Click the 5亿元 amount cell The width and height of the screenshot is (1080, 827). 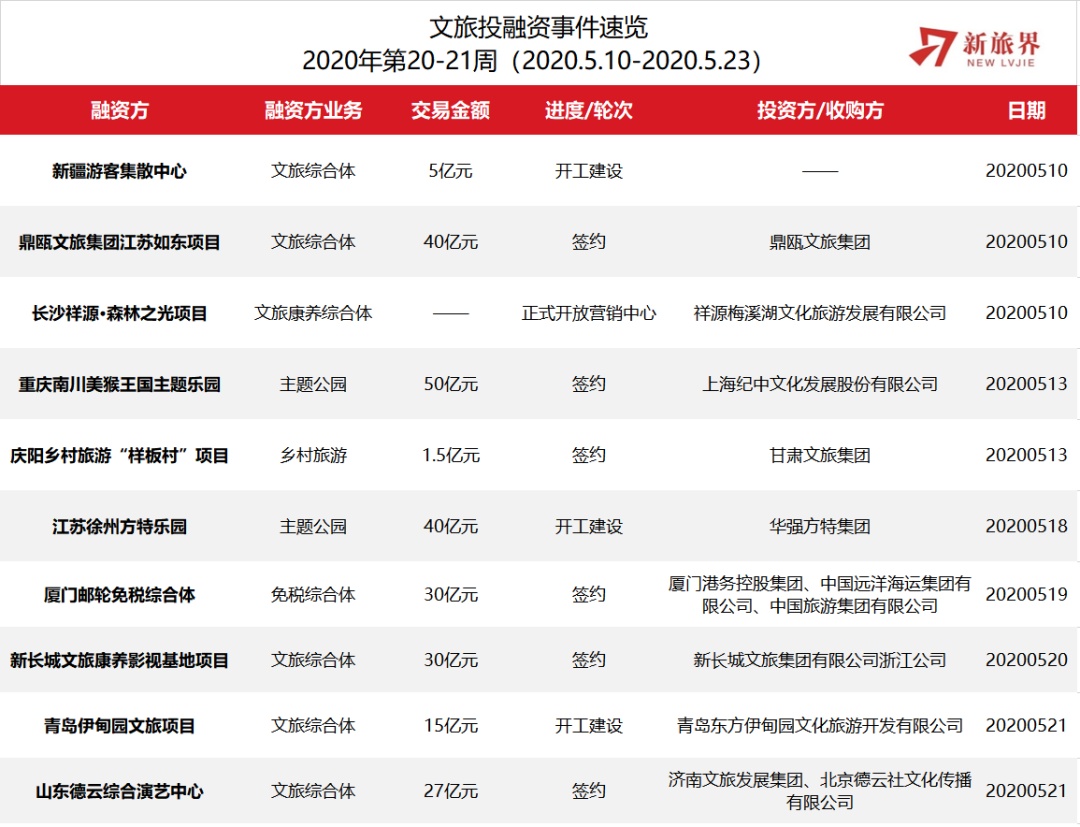click(450, 171)
